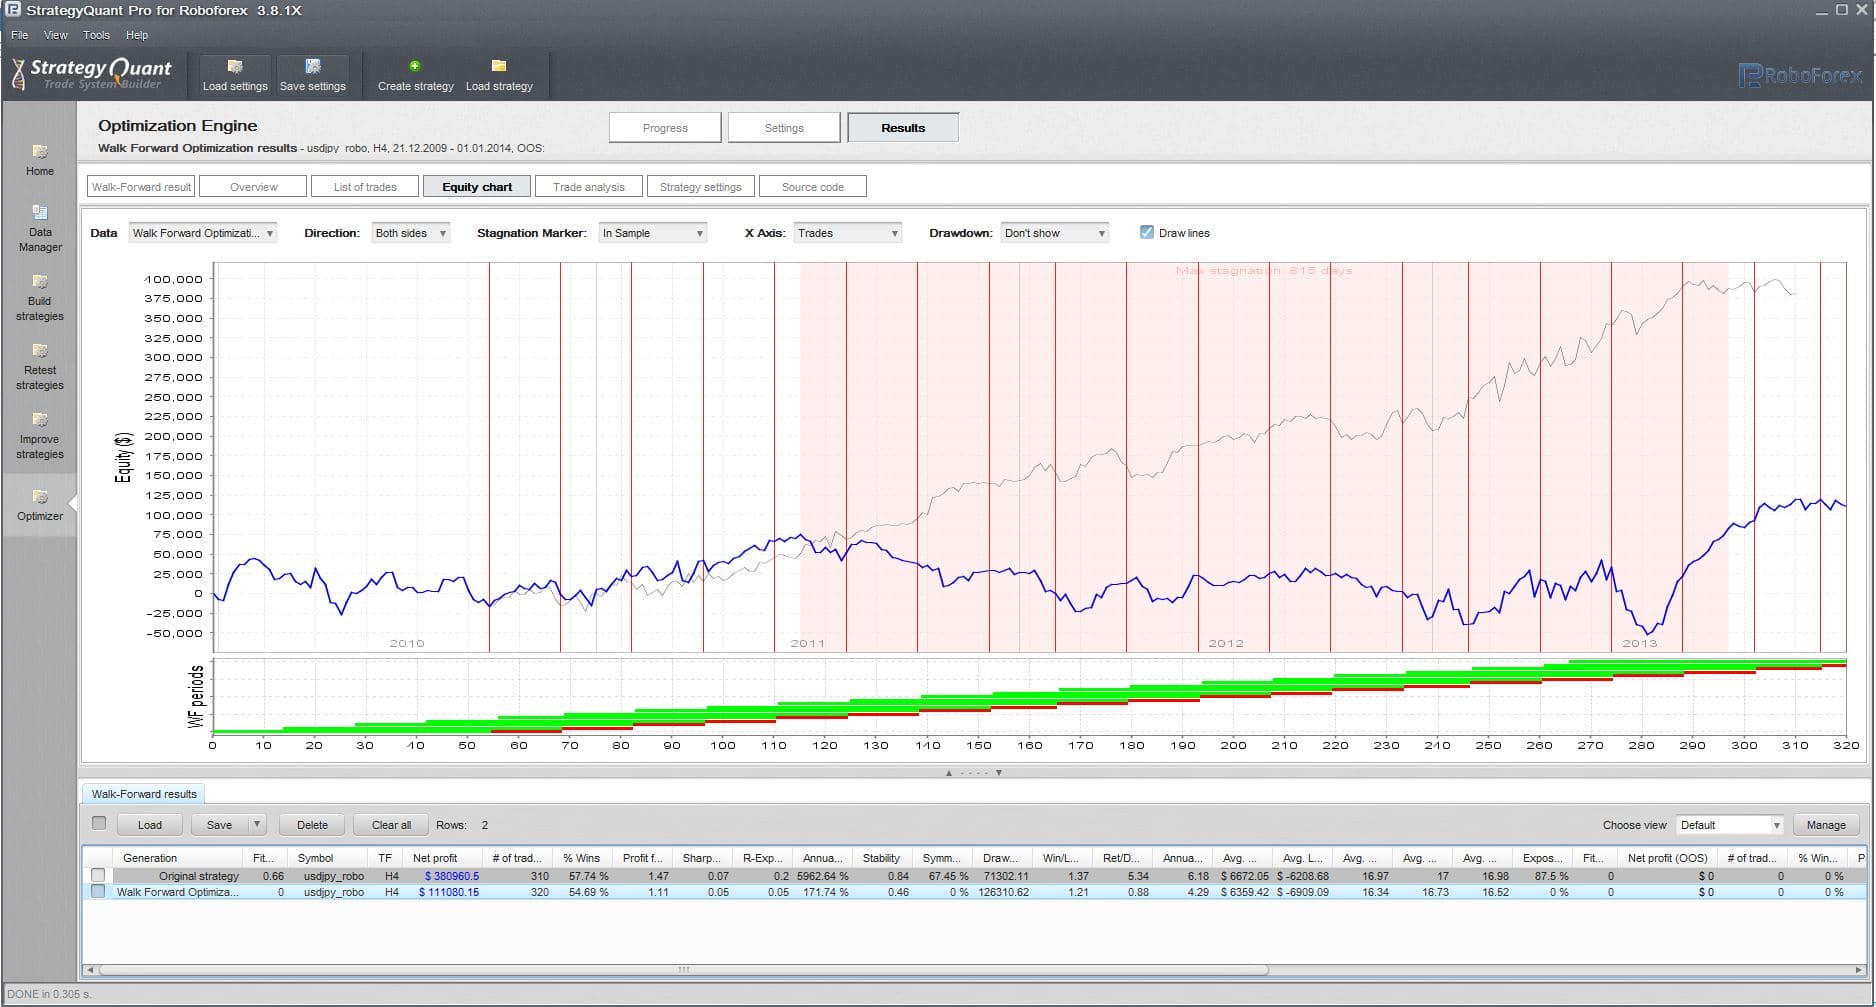Open Retest strategies from sidebar
1876x1007 pixels.
pos(40,351)
